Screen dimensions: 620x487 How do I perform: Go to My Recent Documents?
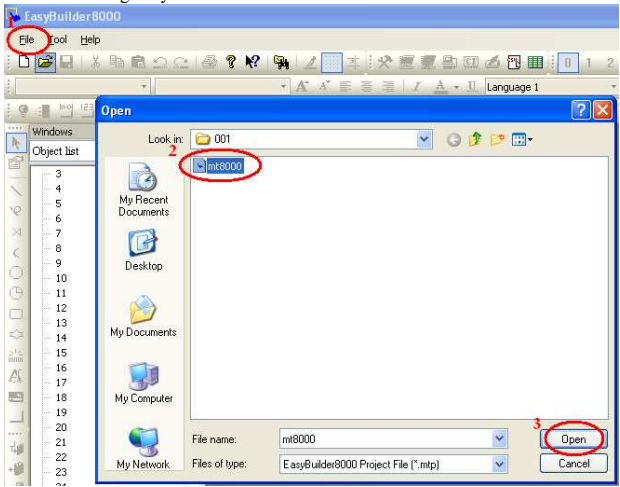(144, 190)
